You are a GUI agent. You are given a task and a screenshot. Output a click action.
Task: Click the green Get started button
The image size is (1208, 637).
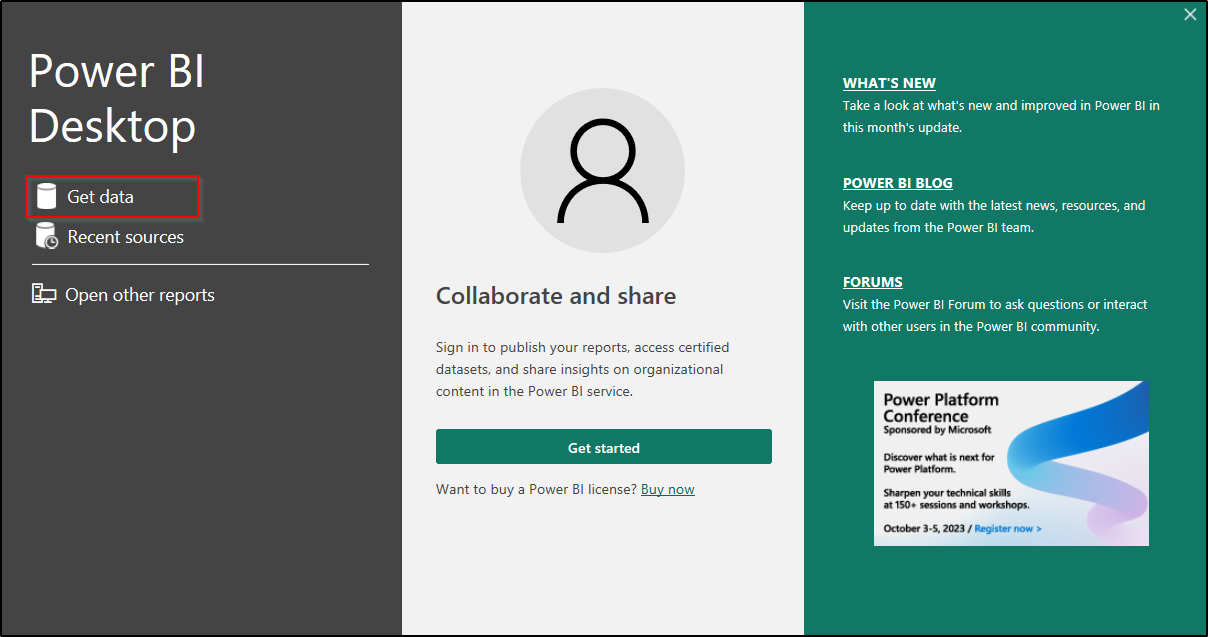click(x=604, y=447)
